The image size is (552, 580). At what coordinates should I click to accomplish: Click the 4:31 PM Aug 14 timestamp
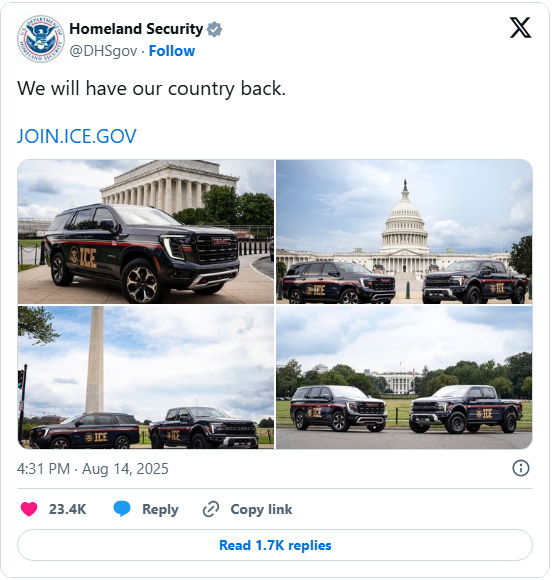click(x=92, y=469)
